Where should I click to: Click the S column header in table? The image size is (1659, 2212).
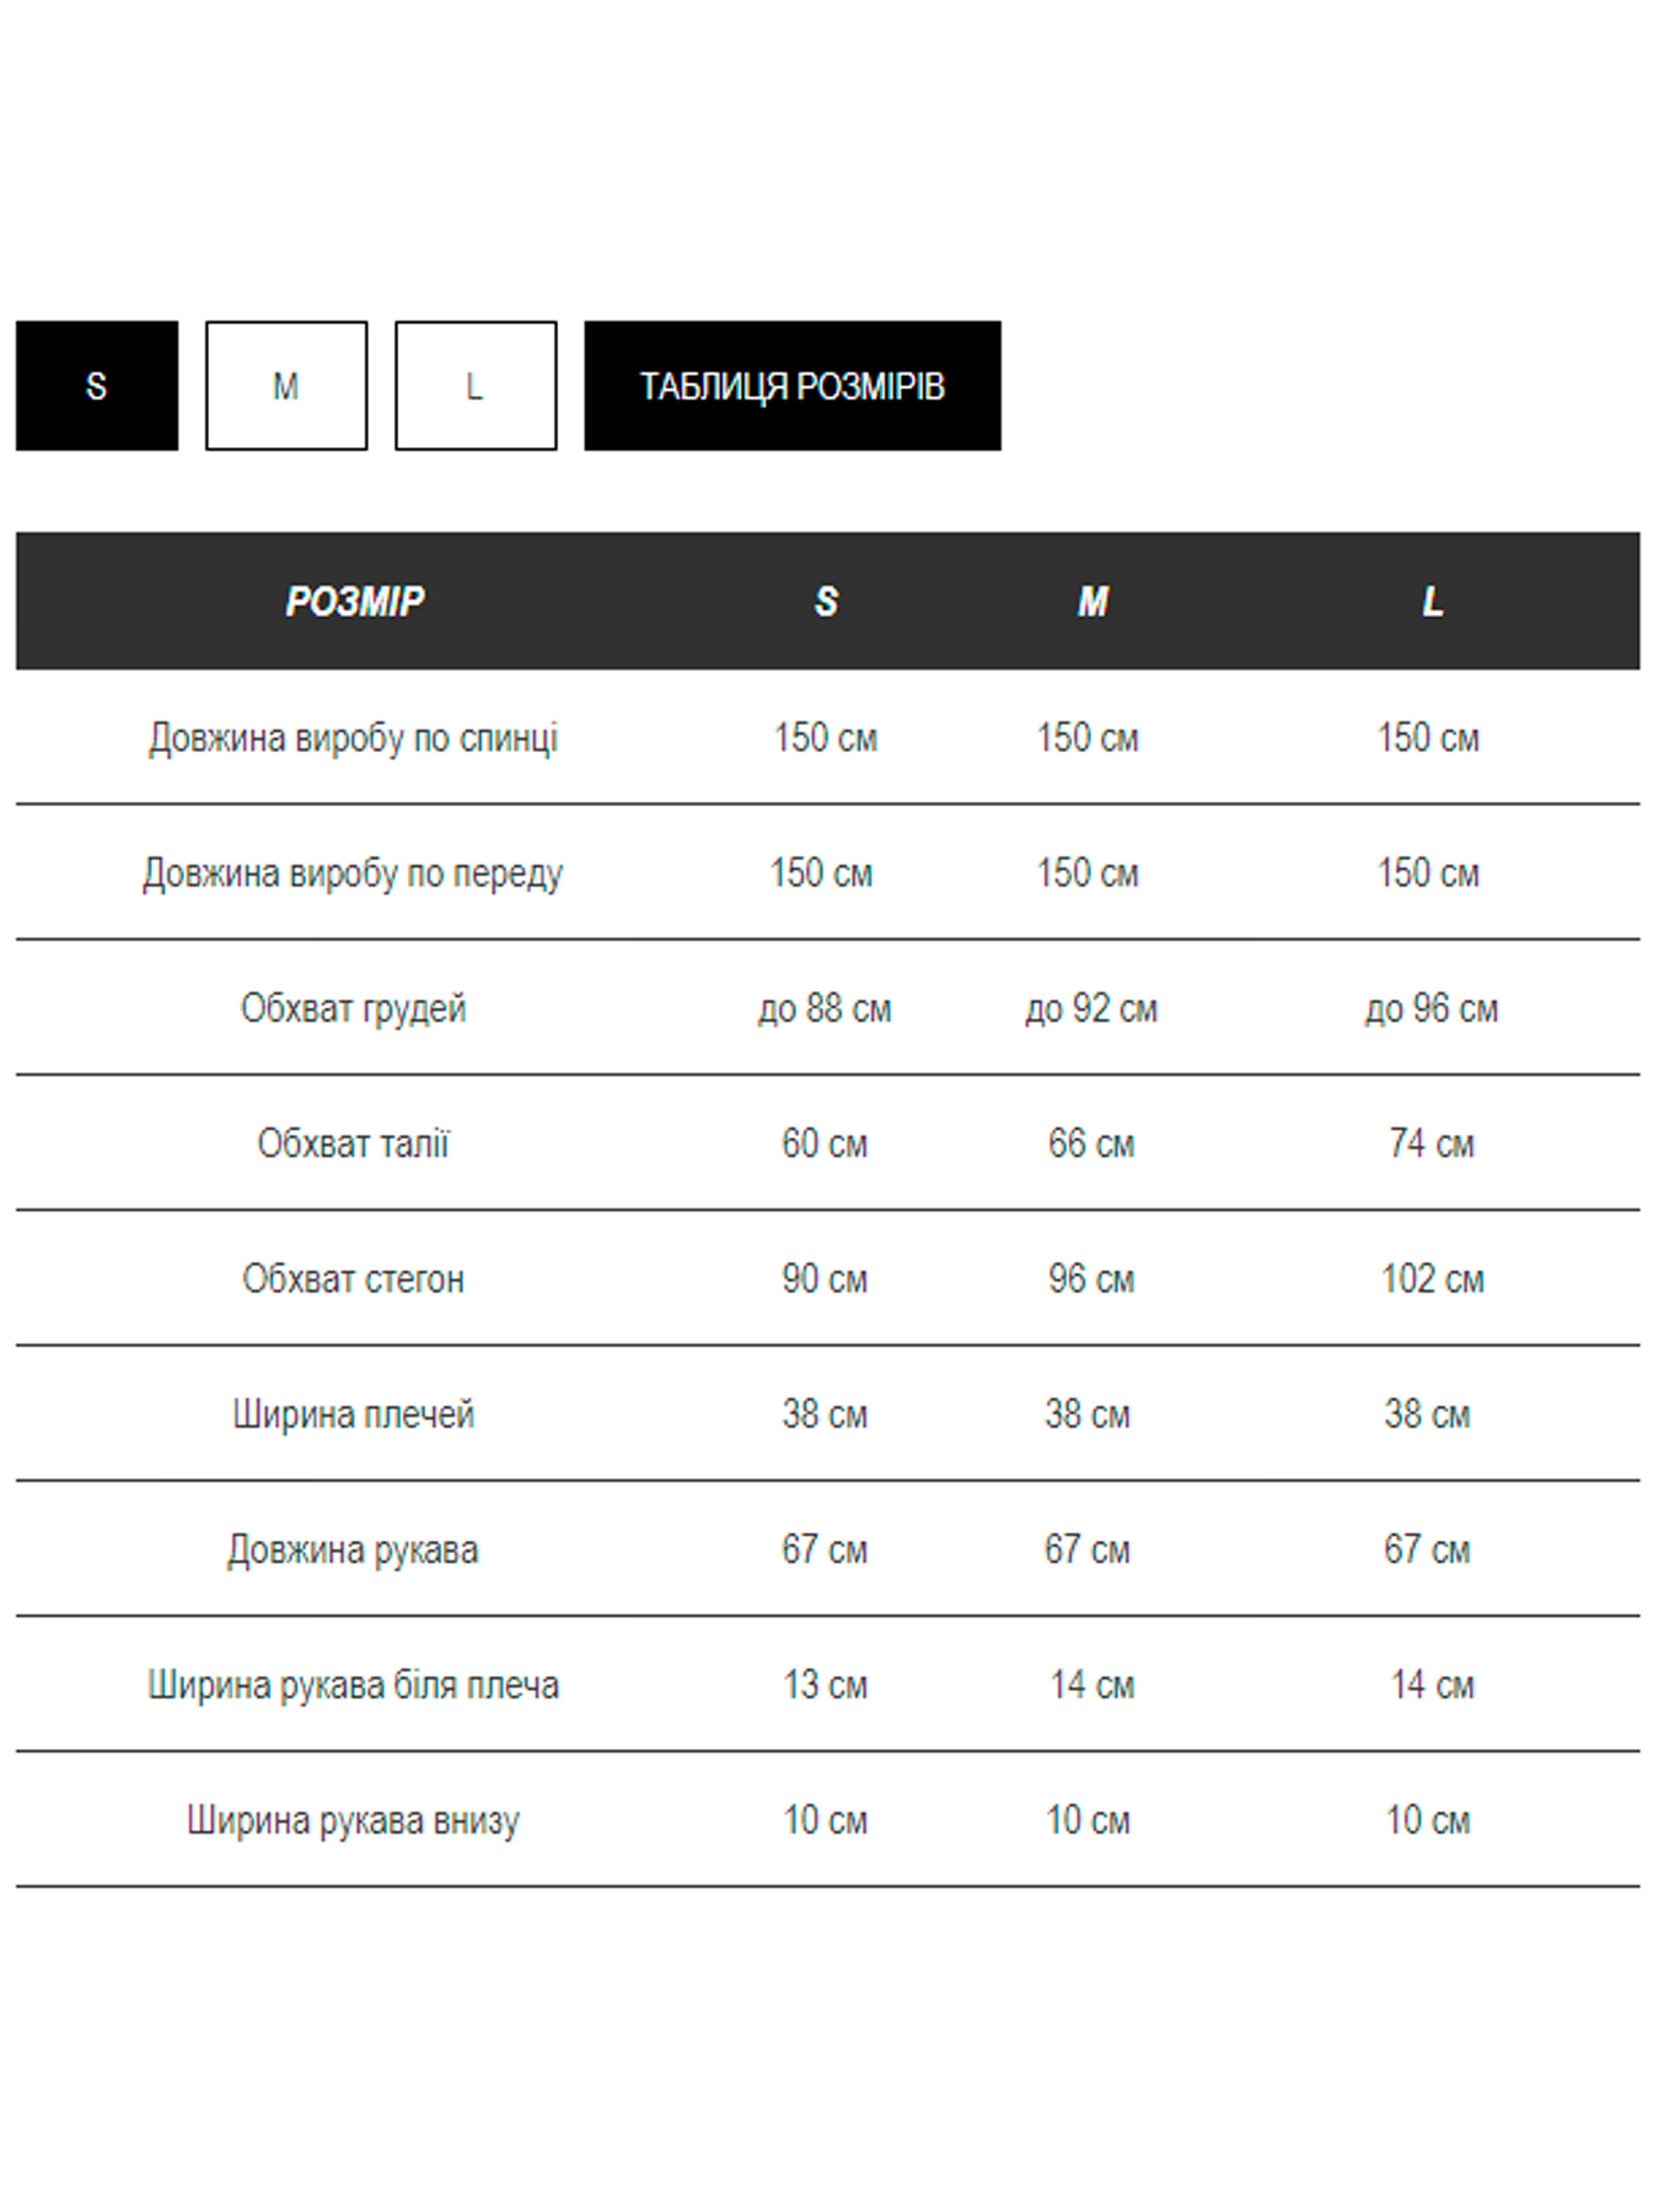pos(826,602)
